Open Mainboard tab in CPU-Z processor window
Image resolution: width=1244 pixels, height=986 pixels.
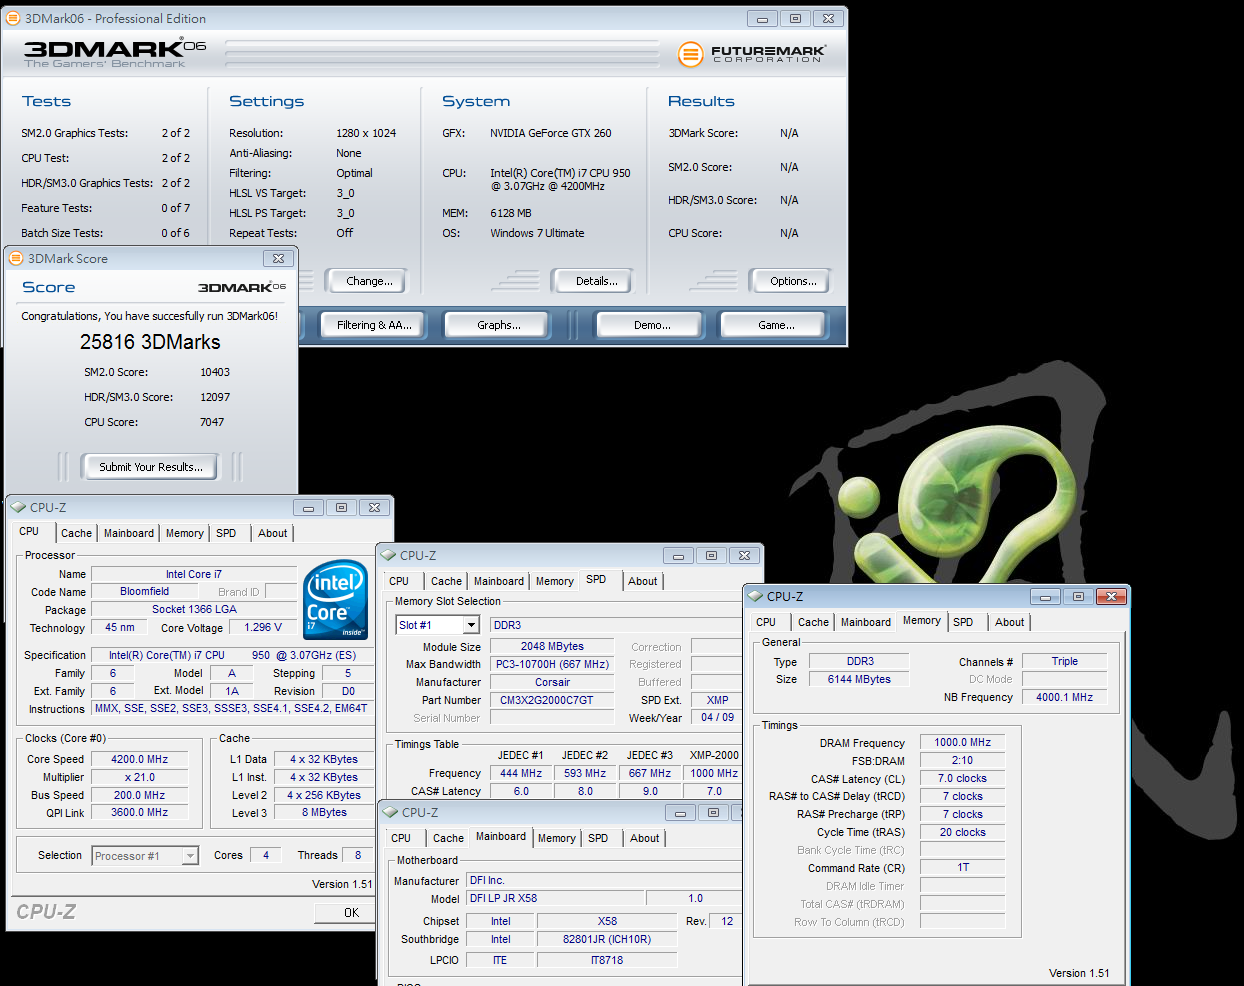click(x=129, y=533)
